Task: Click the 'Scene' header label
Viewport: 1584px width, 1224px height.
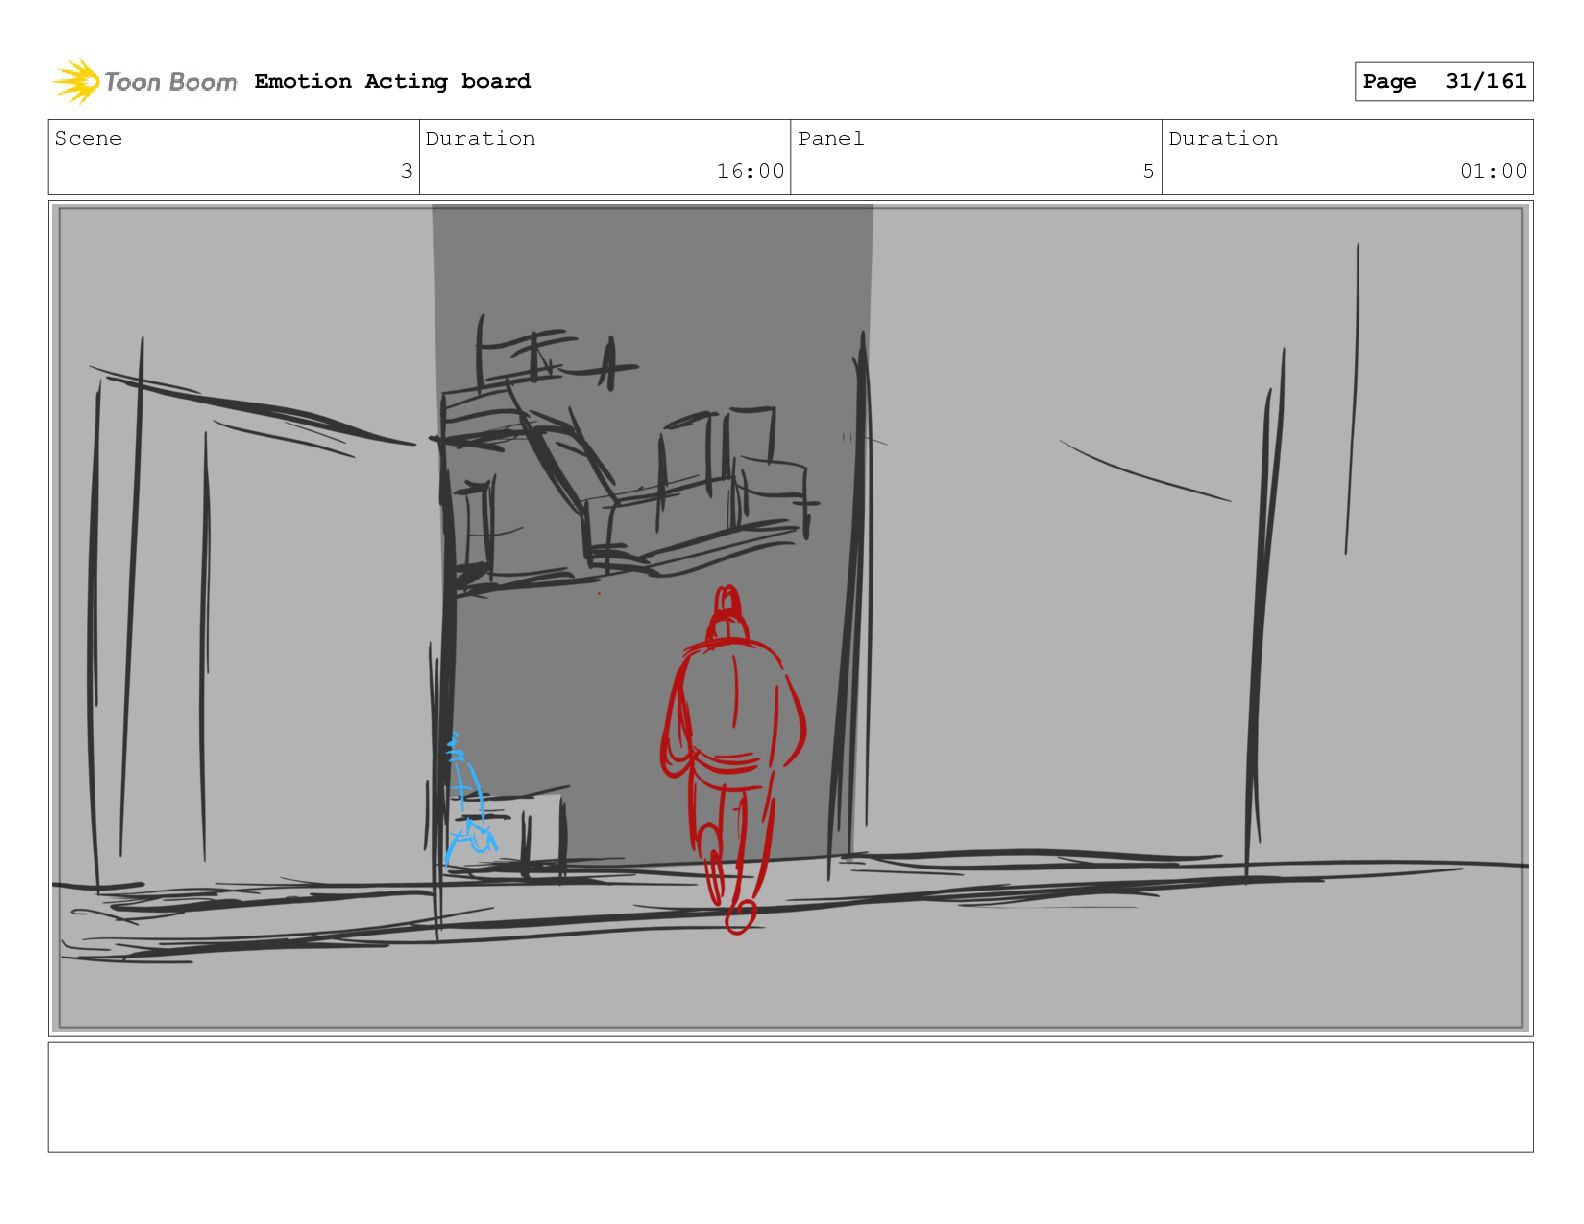Action: (x=88, y=139)
